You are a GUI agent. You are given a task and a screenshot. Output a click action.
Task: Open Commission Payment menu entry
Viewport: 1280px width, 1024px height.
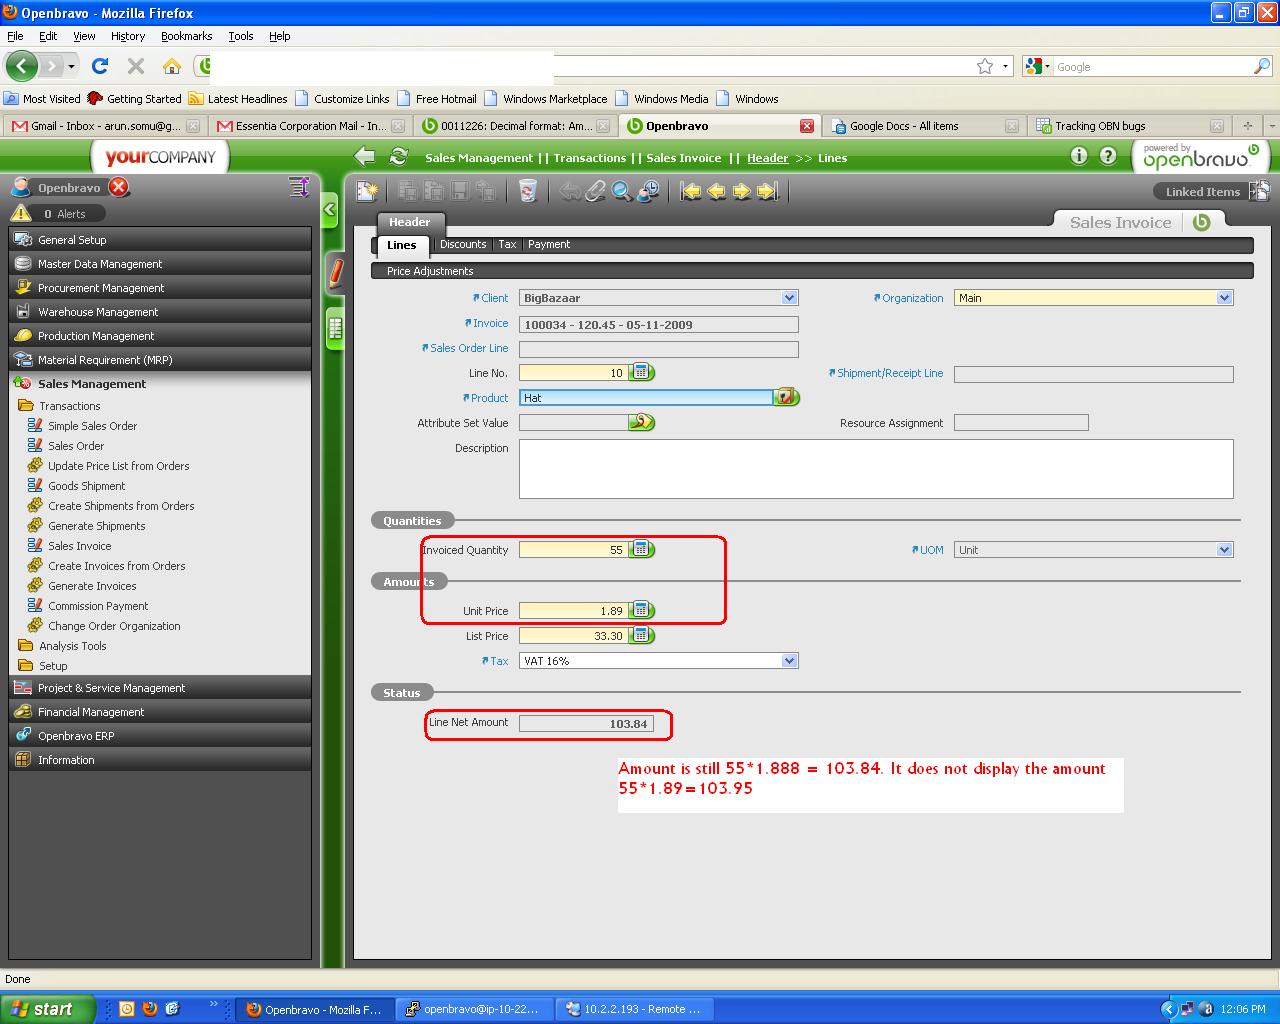[98, 606]
